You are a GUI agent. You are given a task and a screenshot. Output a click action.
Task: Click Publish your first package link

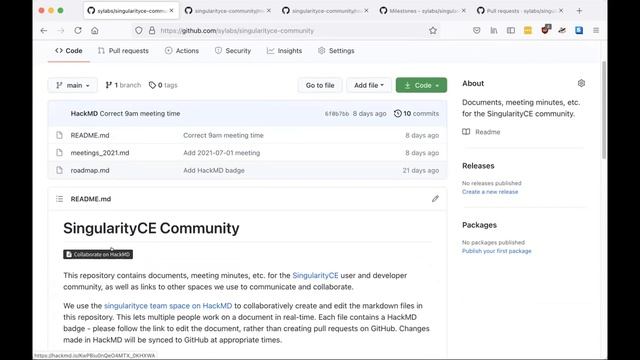click(x=497, y=251)
